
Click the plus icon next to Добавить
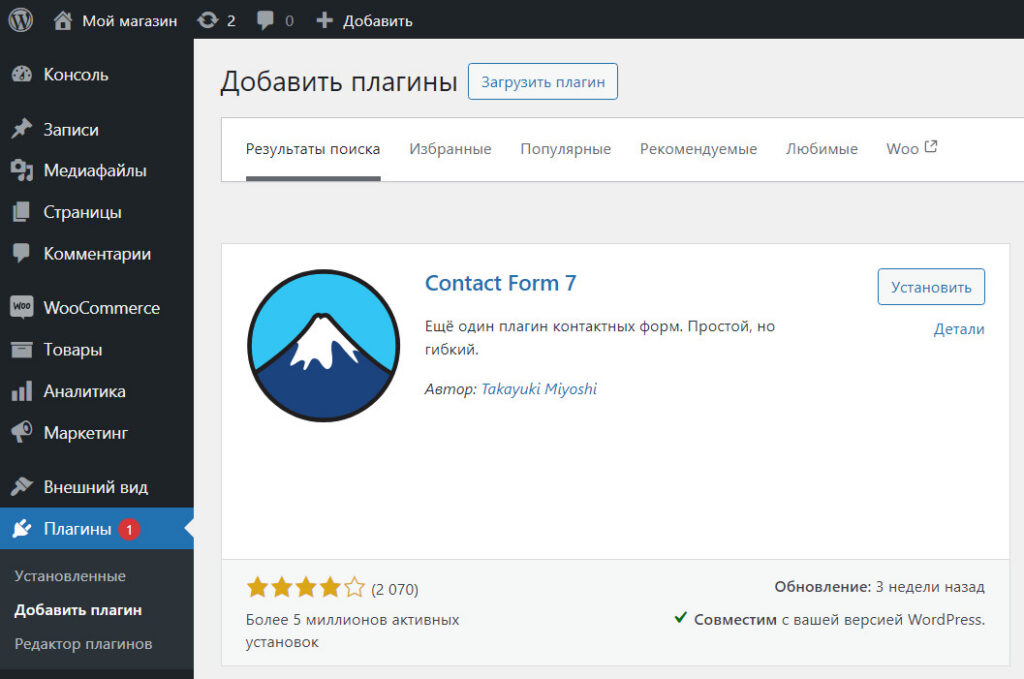tap(325, 20)
